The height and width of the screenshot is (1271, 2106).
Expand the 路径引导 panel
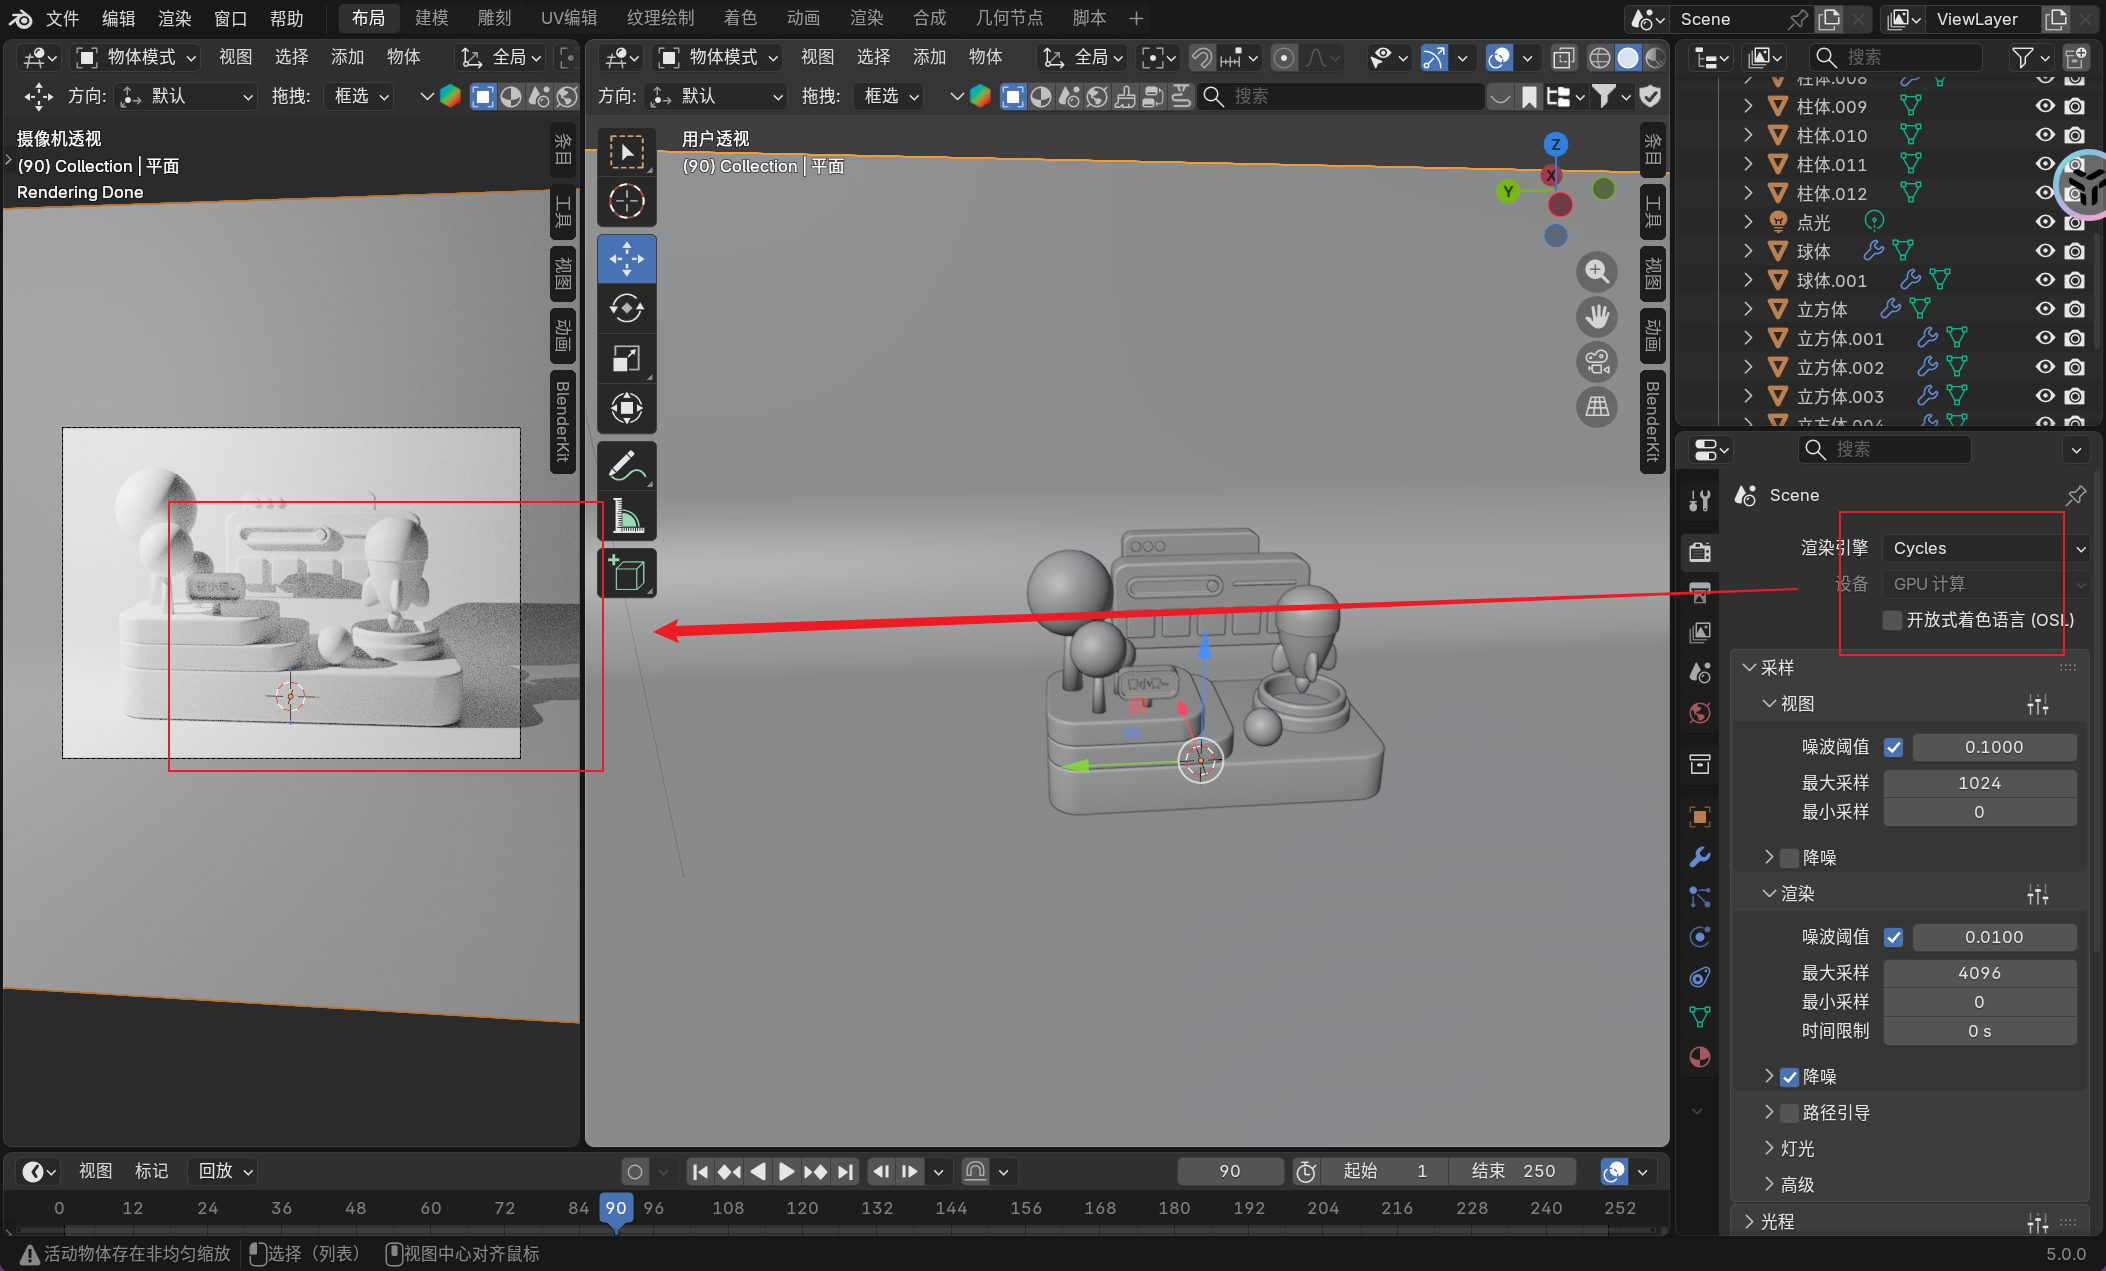pyautogui.click(x=1769, y=1112)
